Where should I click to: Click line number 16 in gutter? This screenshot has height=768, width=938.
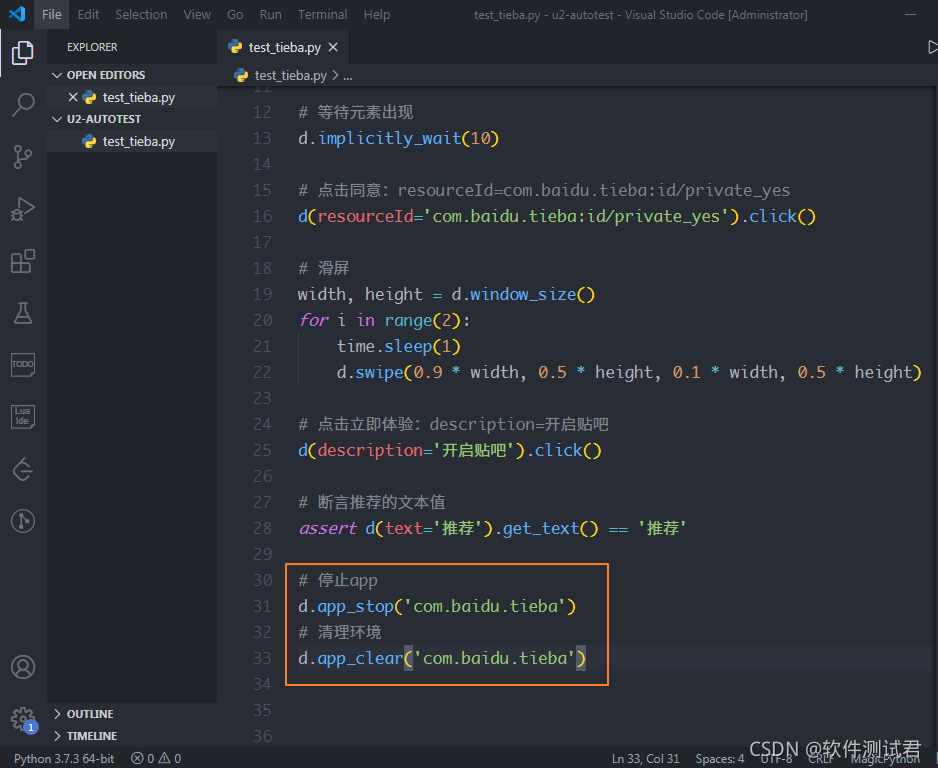pyautogui.click(x=262, y=216)
